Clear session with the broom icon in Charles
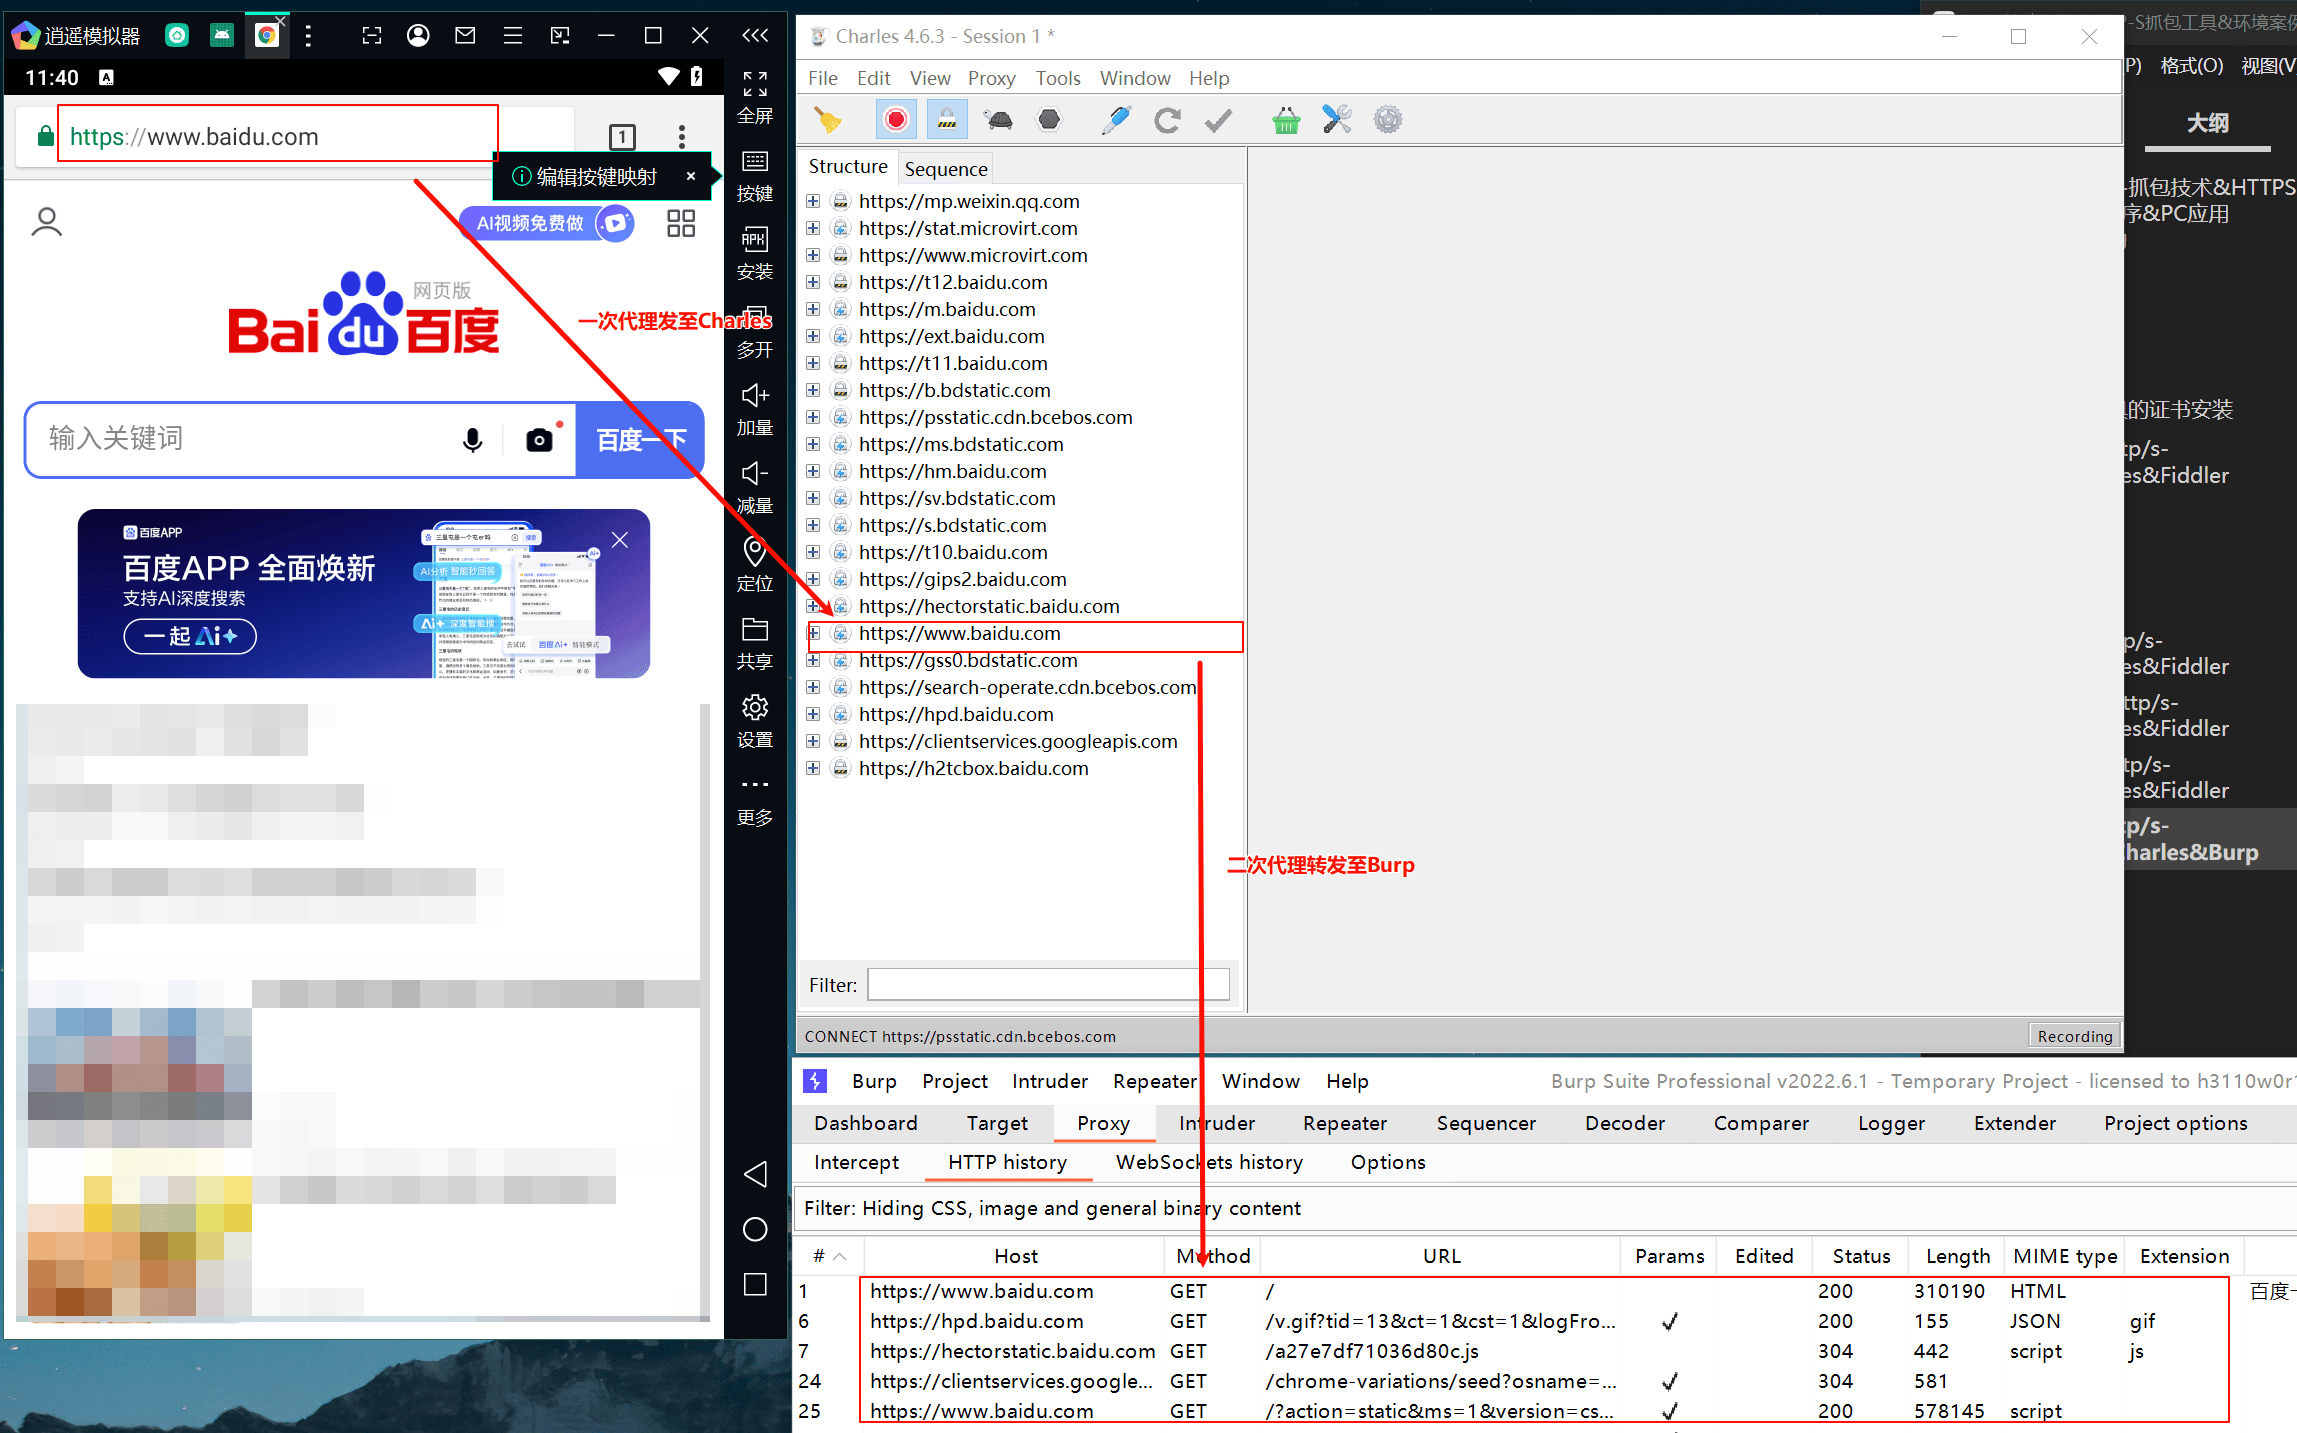 tap(828, 120)
